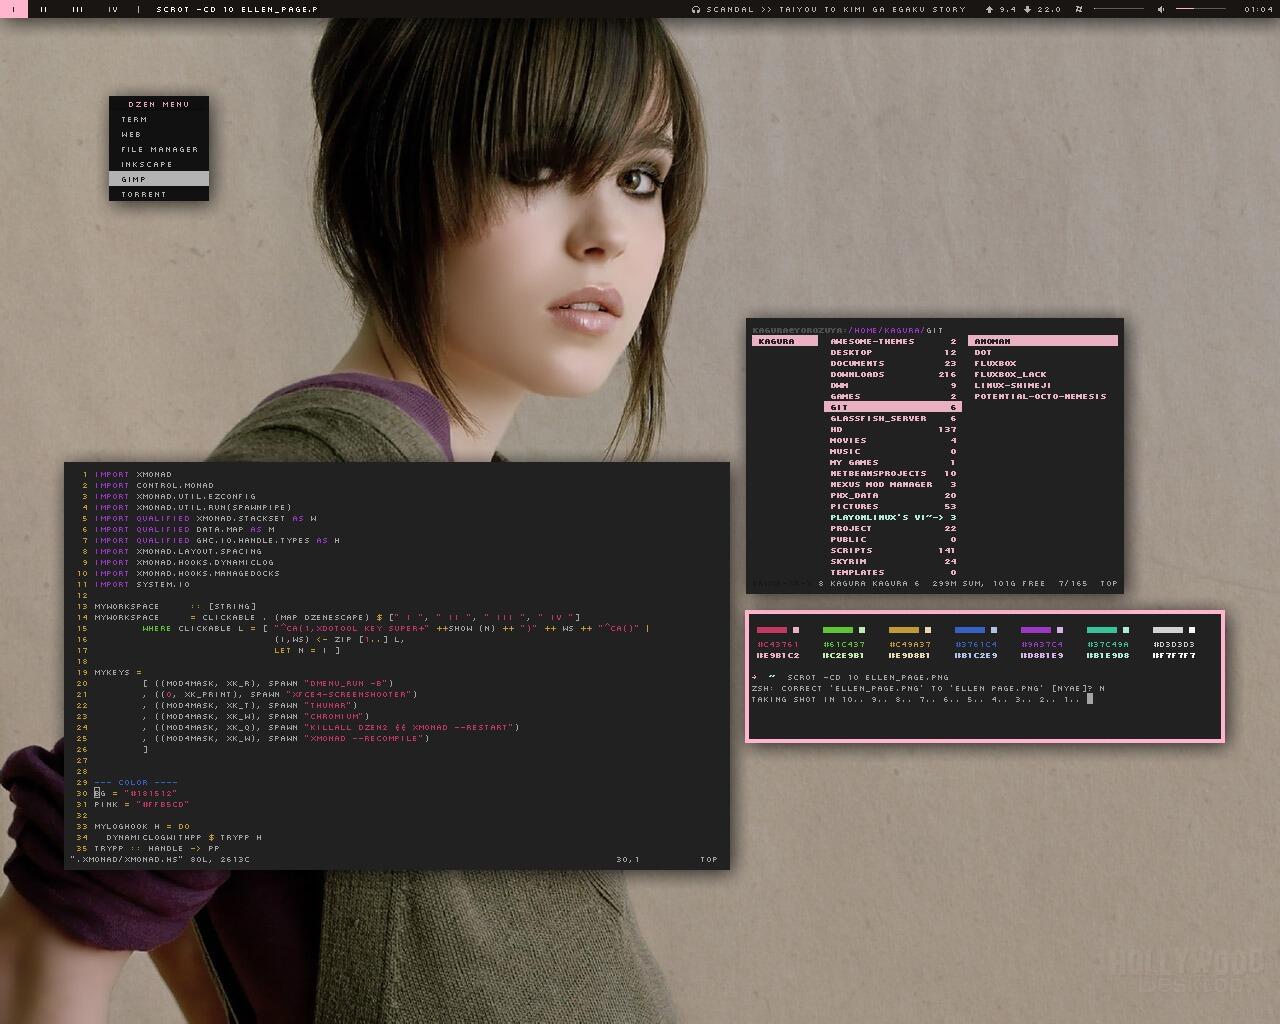1280x1024 pixels.
Task: Select the SKYRIM directory in ranger
Action: click(x=893, y=561)
